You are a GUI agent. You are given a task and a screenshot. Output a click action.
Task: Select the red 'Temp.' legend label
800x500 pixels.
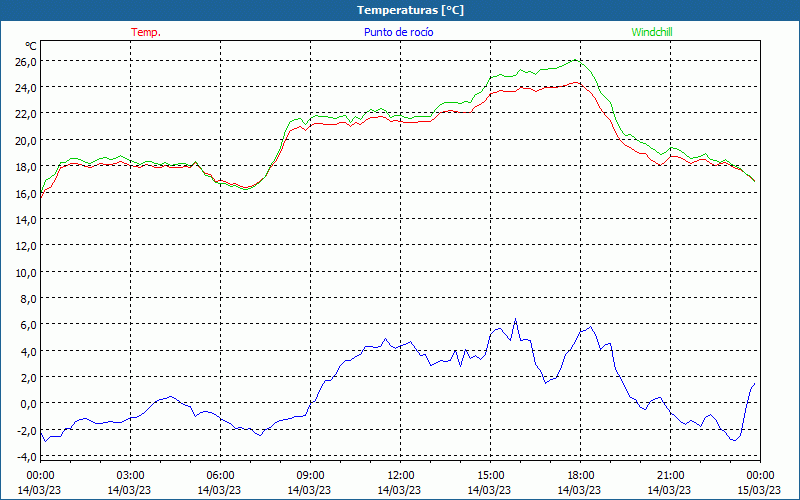click(146, 32)
